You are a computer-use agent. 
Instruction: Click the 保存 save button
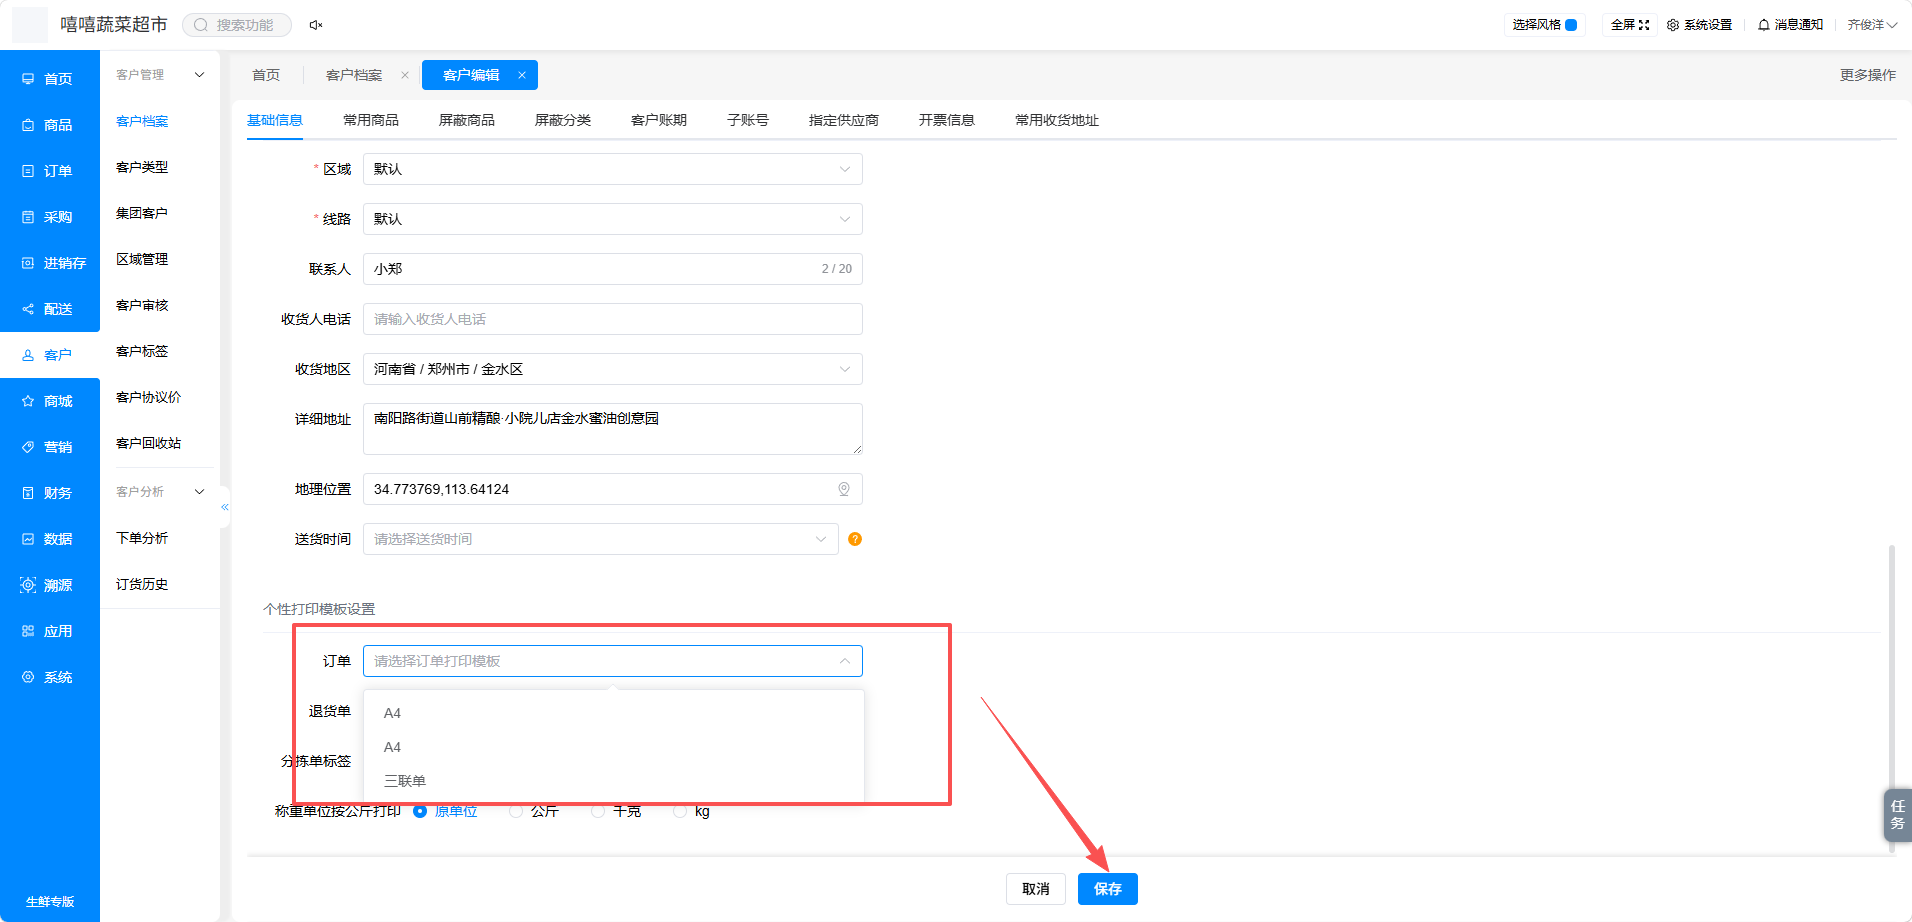(1108, 889)
